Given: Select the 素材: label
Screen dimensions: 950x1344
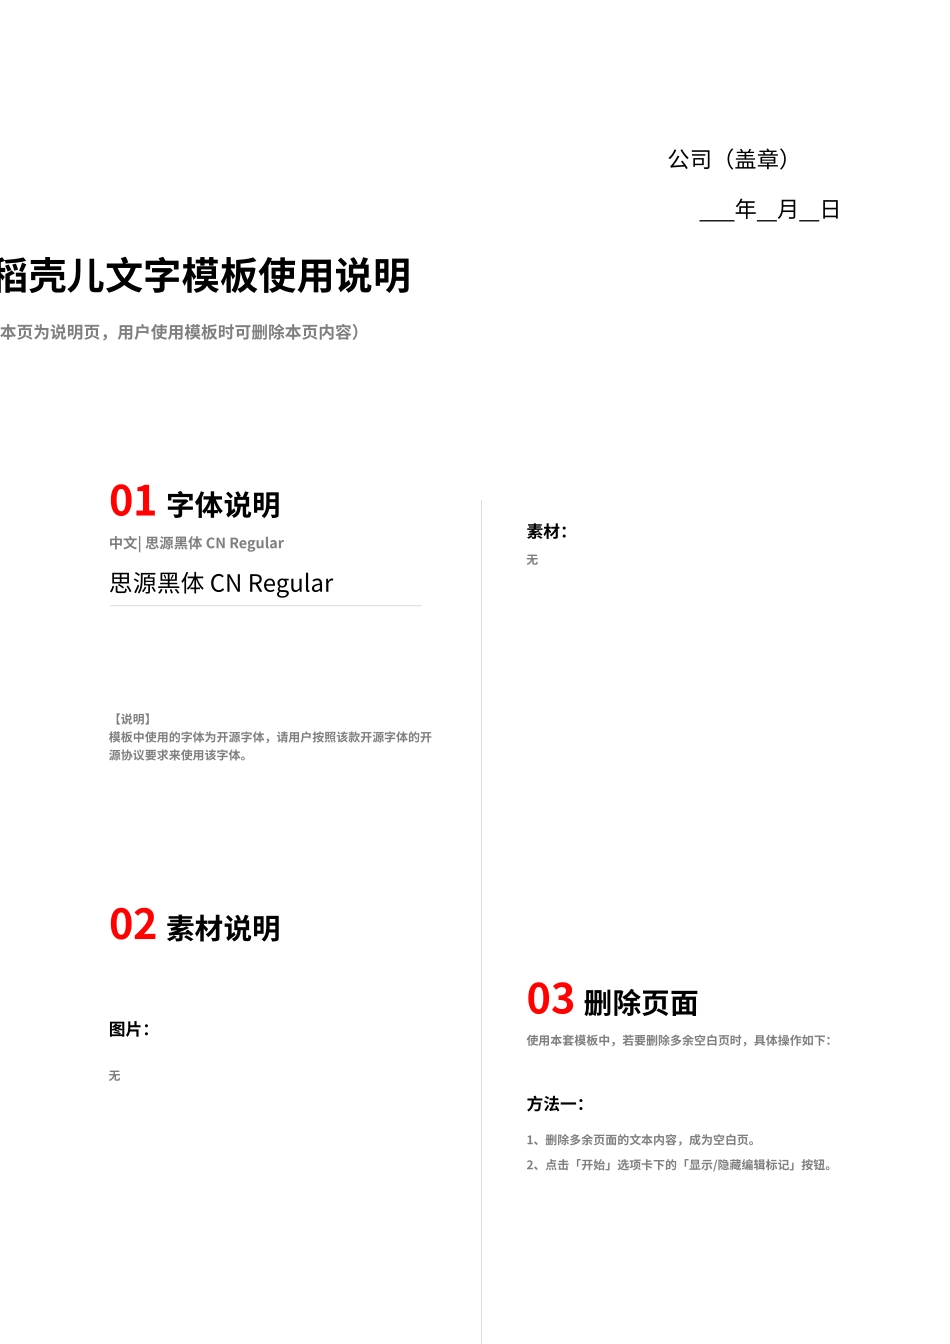Looking at the screenshot, I should 545,531.
